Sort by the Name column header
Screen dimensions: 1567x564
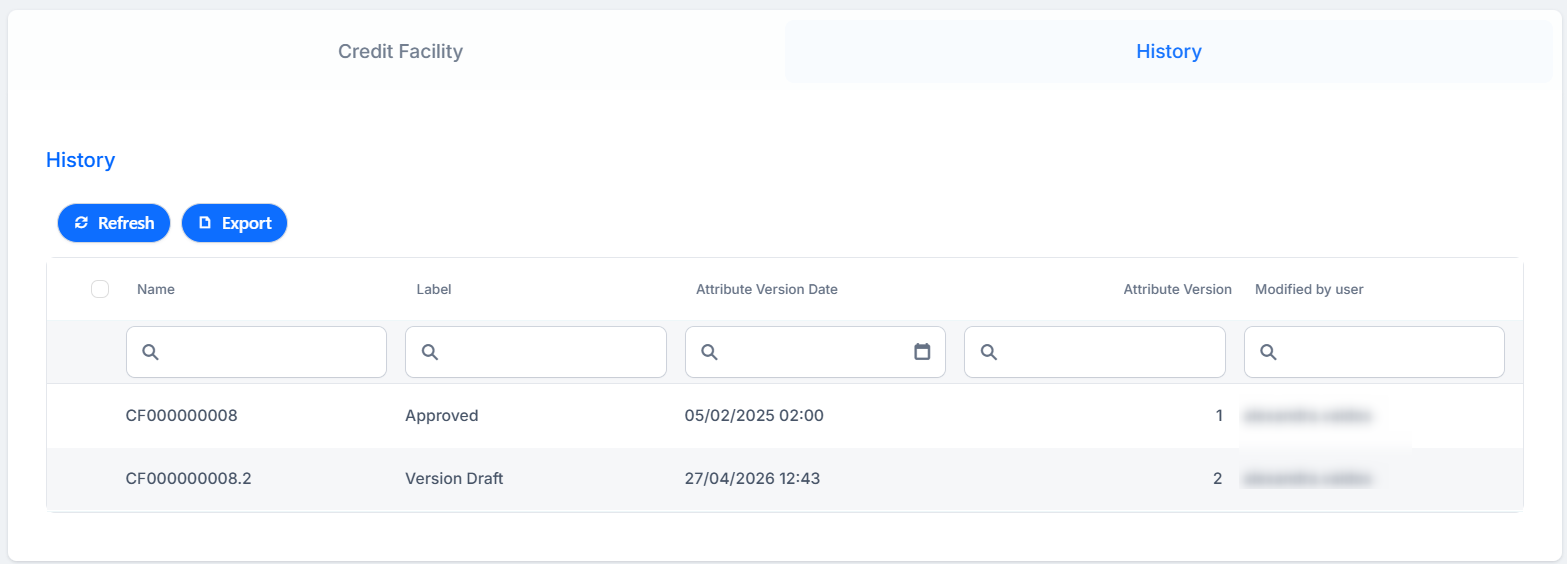click(x=156, y=289)
